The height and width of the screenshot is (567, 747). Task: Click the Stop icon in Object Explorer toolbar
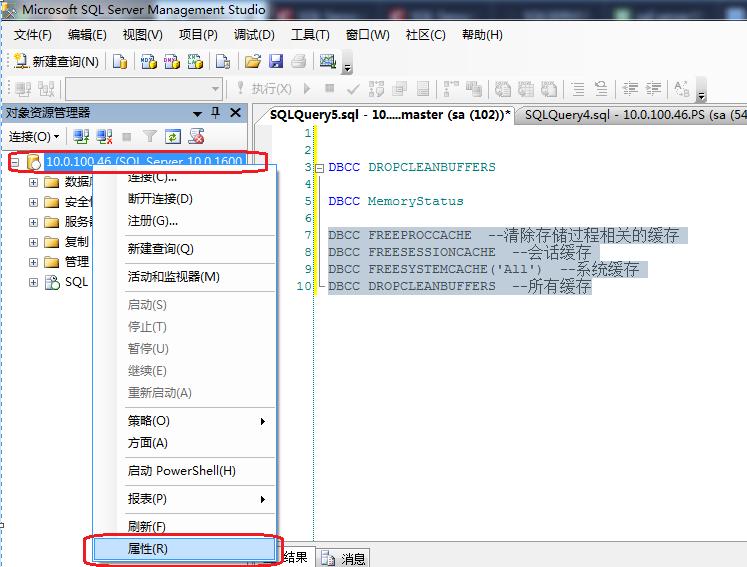(x=127, y=137)
